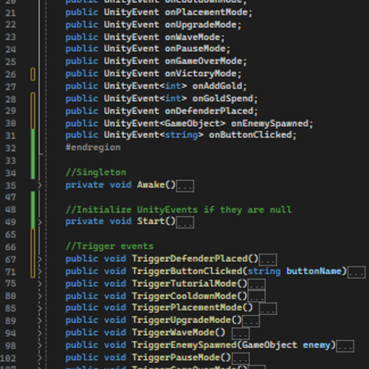This screenshot has height=369, width=369.
Task: Click the enemy parameter in TriggerEnemySpawned
Action: coord(316,345)
